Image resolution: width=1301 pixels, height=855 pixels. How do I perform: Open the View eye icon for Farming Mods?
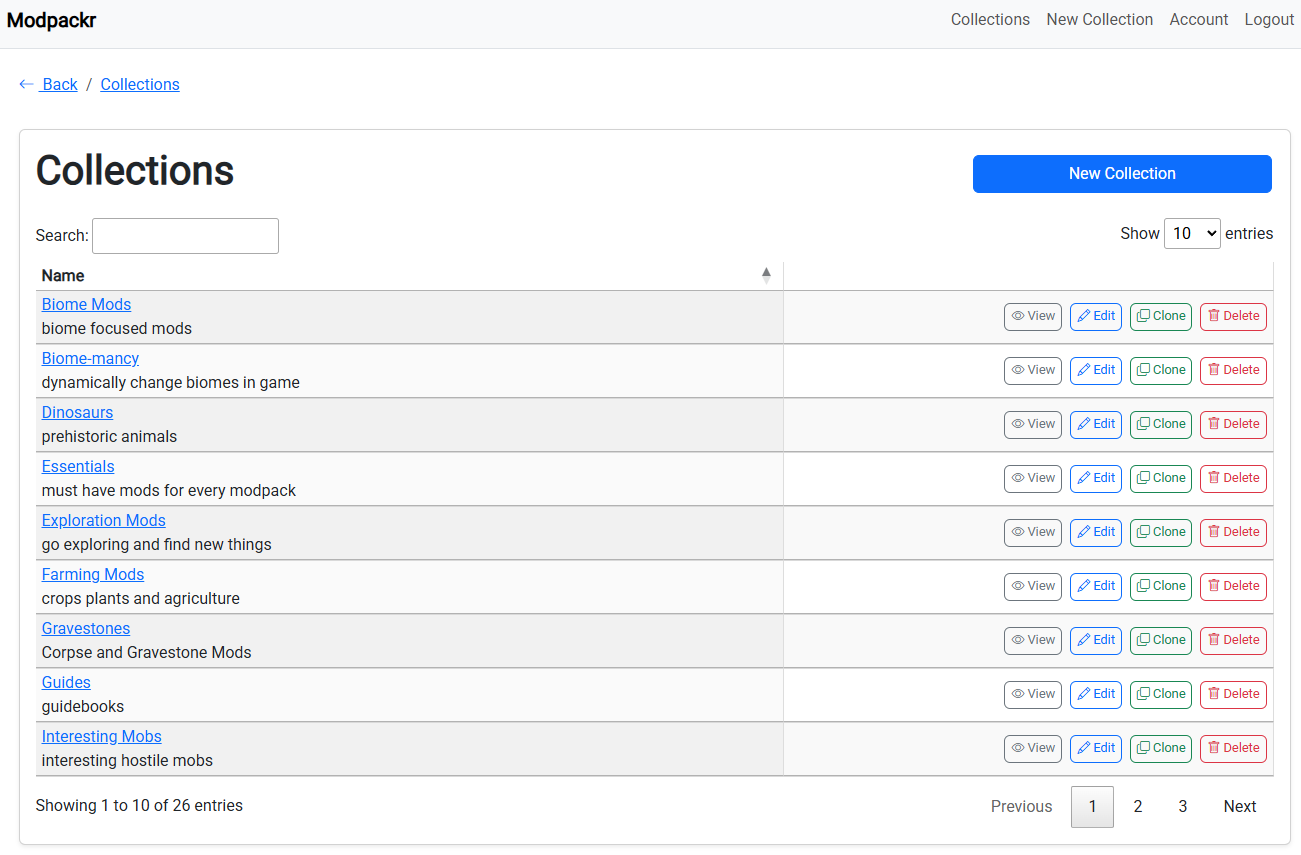coord(1017,586)
